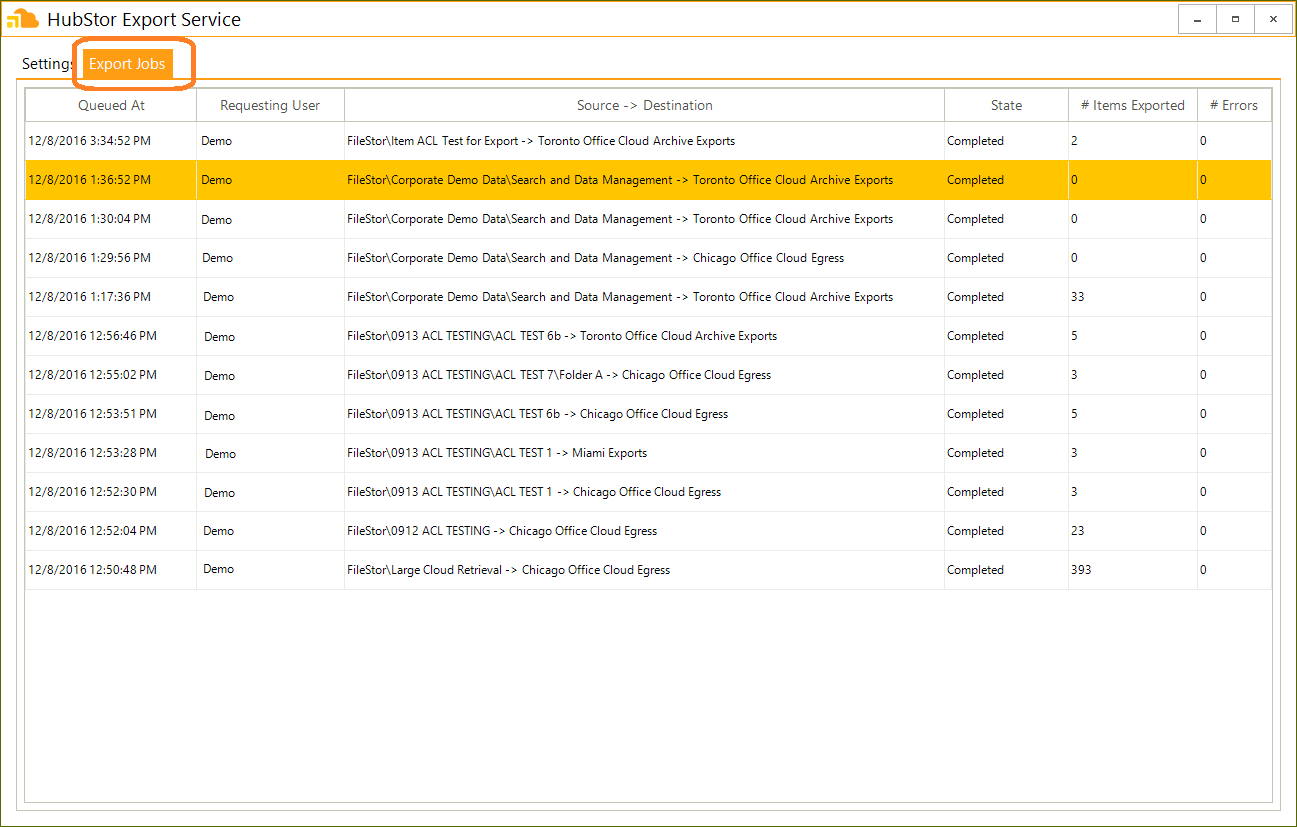This screenshot has width=1297, height=827.
Task: Select error count in the 3:34:52 PM row
Action: [1203, 141]
